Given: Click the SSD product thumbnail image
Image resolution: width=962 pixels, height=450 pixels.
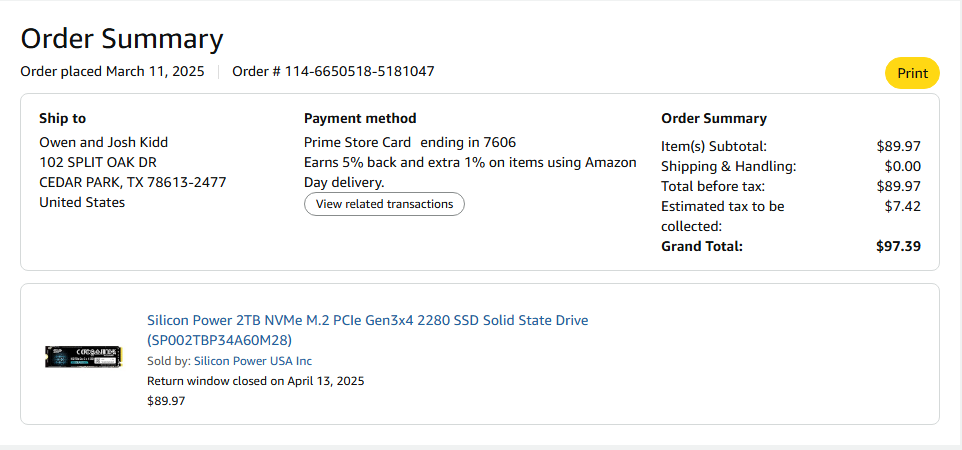Looking at the screenshot, I should (83, 356).
